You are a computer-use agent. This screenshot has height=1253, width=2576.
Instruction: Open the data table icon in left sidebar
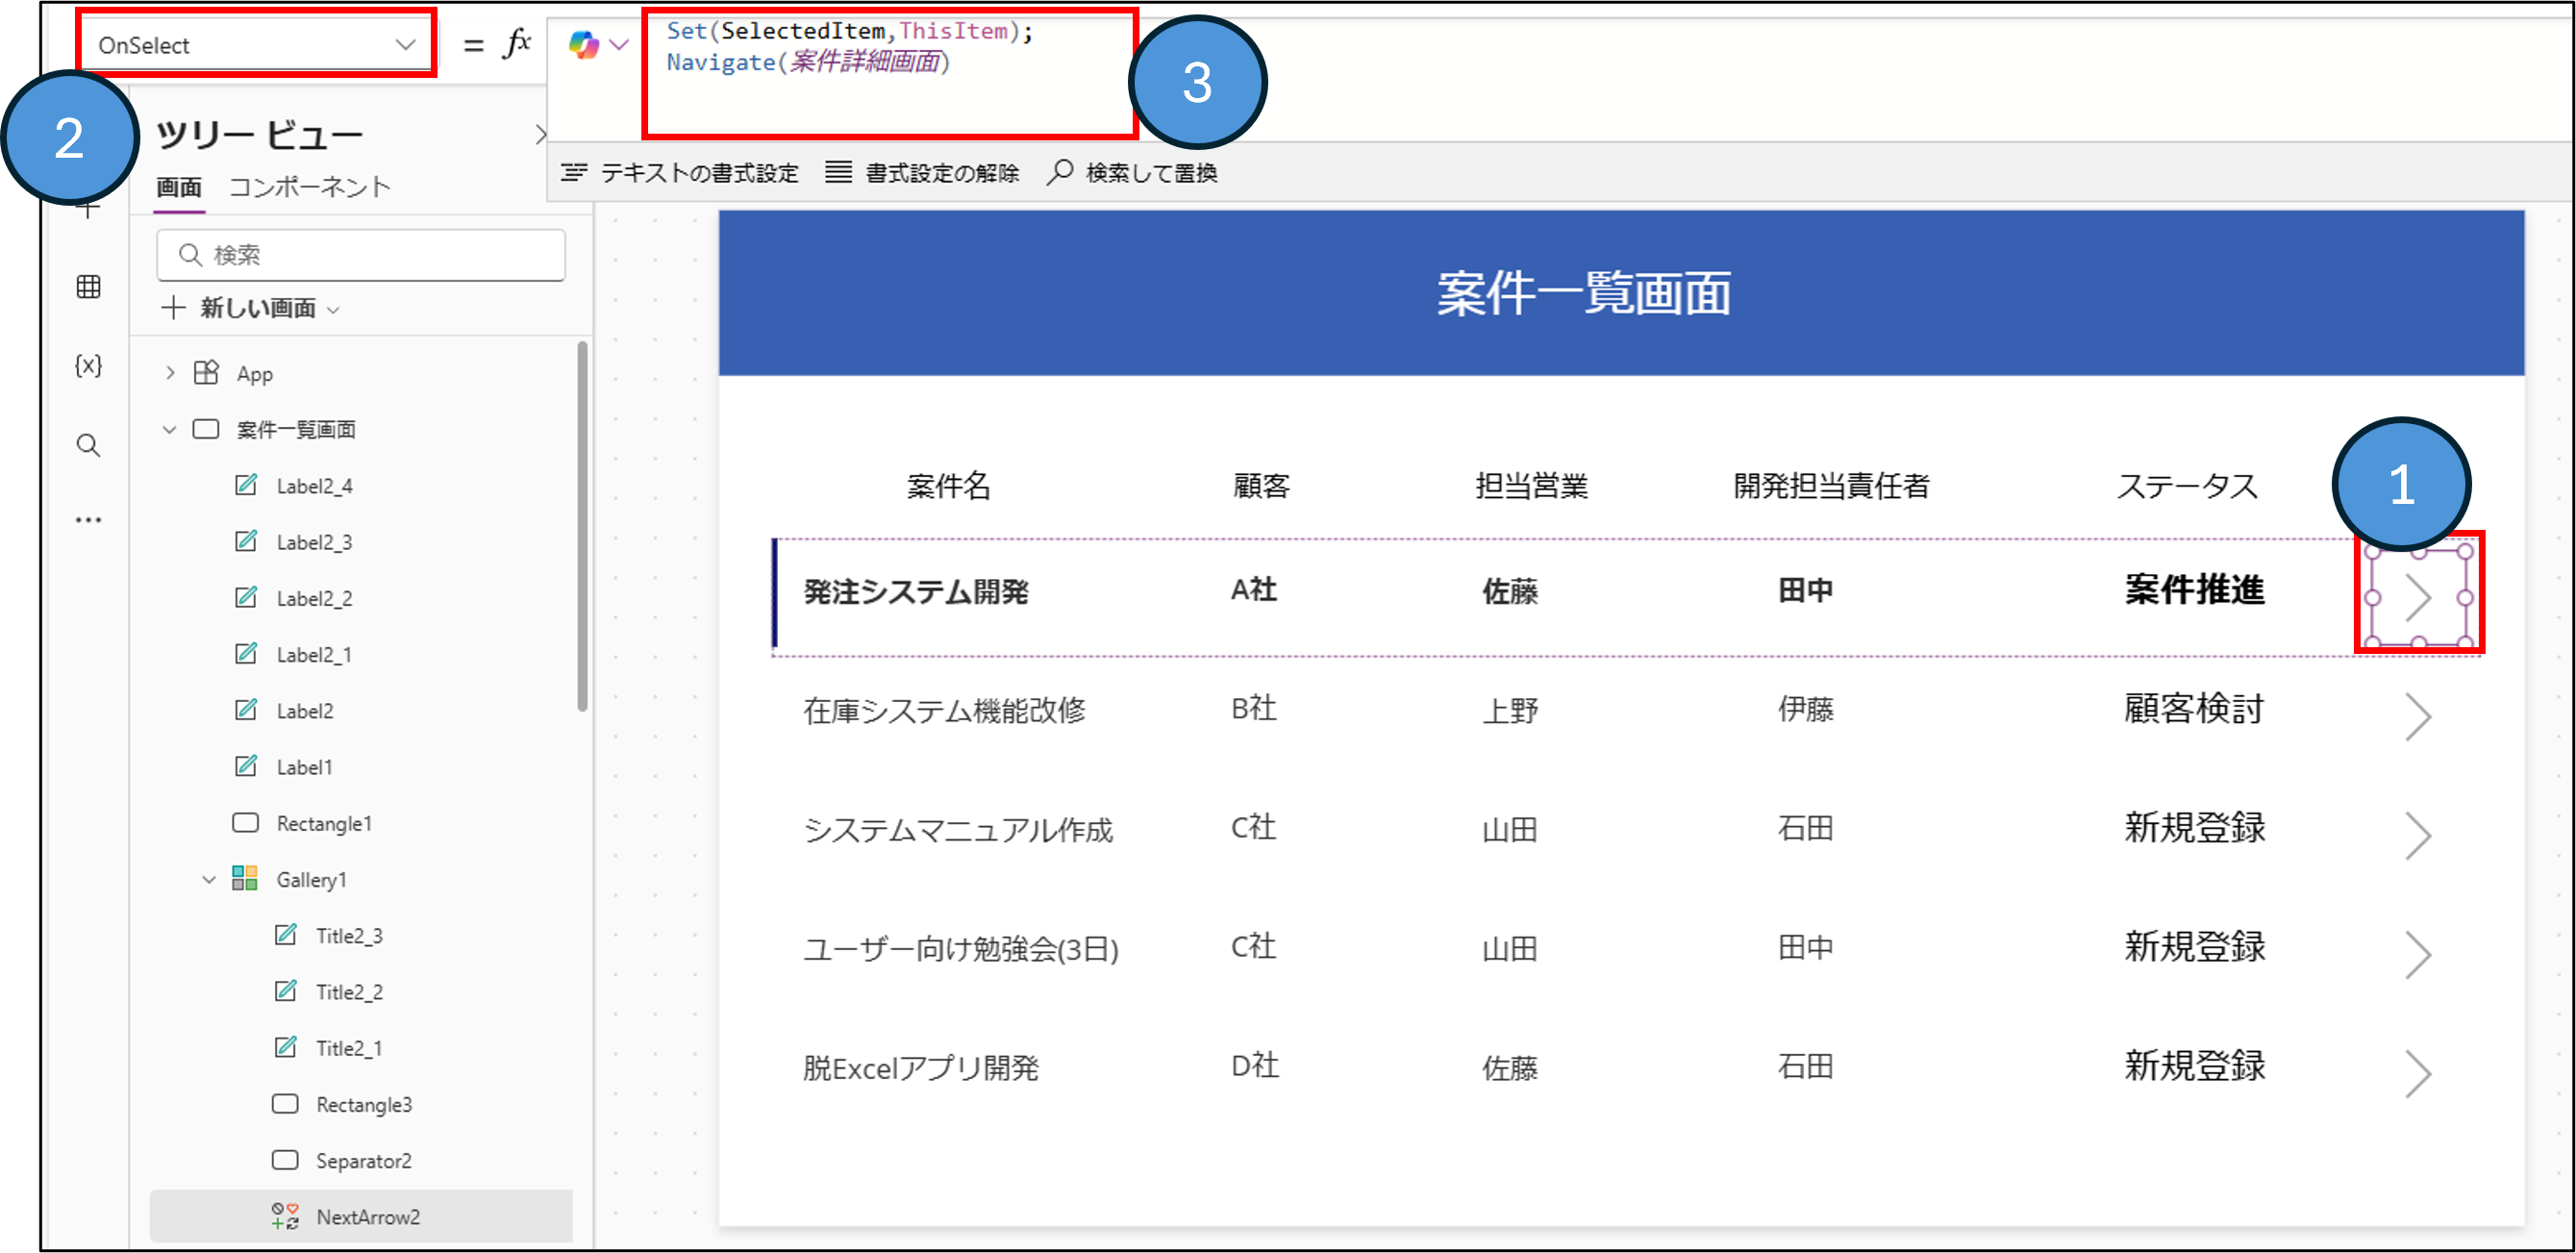point(88,287)
